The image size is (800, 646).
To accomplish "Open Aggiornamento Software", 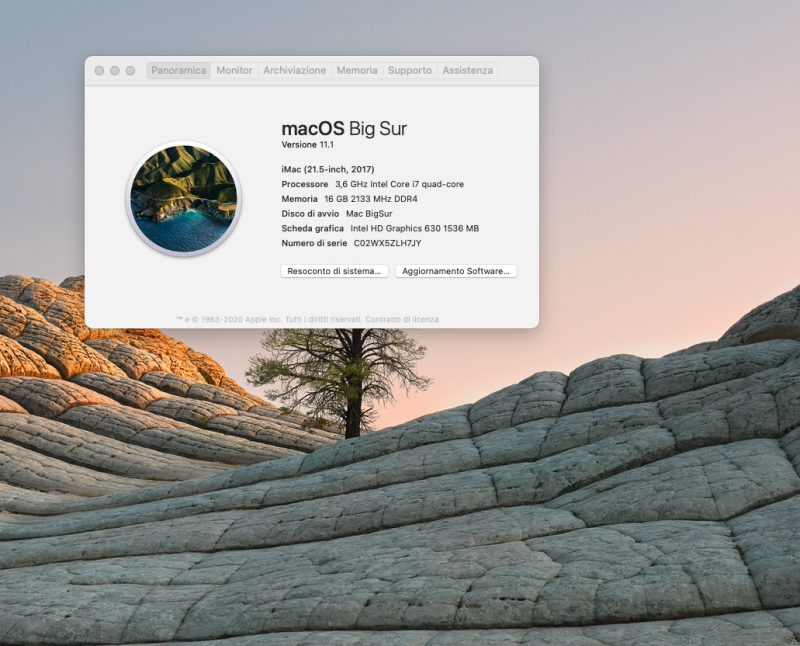I will click(x=456, y=271).
